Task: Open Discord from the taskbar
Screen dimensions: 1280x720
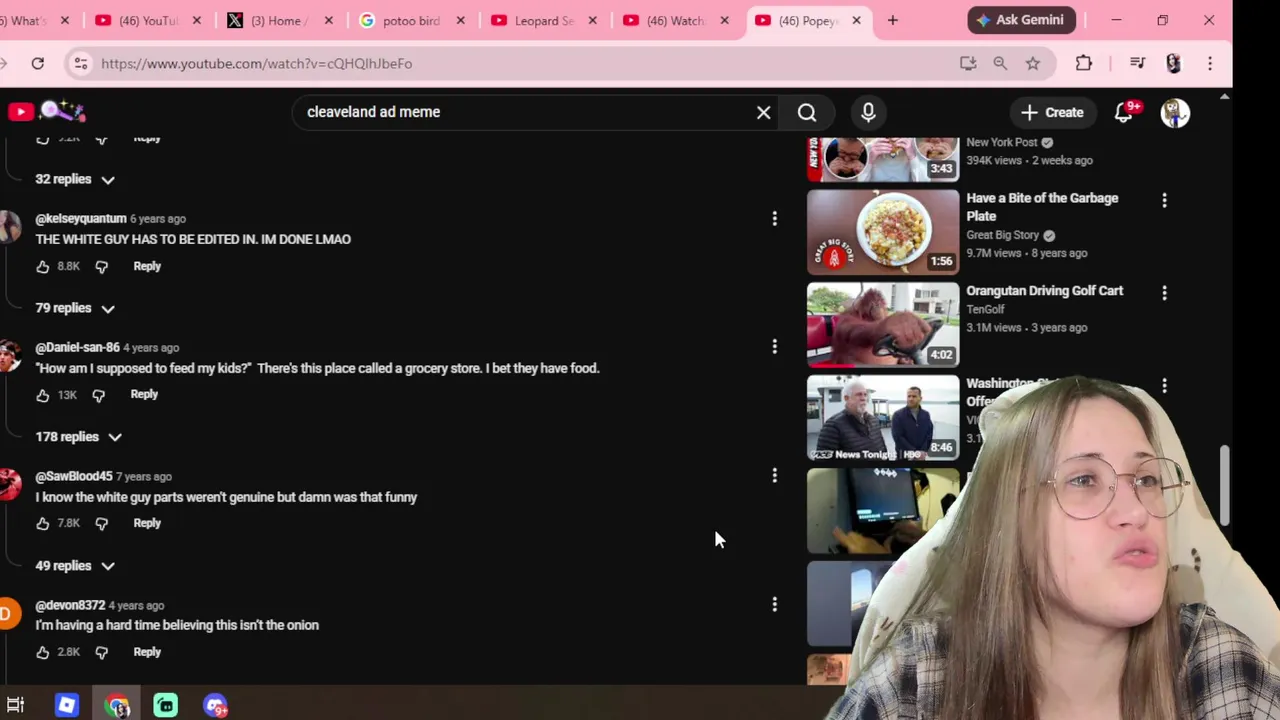Action: [x=215, y=706]
